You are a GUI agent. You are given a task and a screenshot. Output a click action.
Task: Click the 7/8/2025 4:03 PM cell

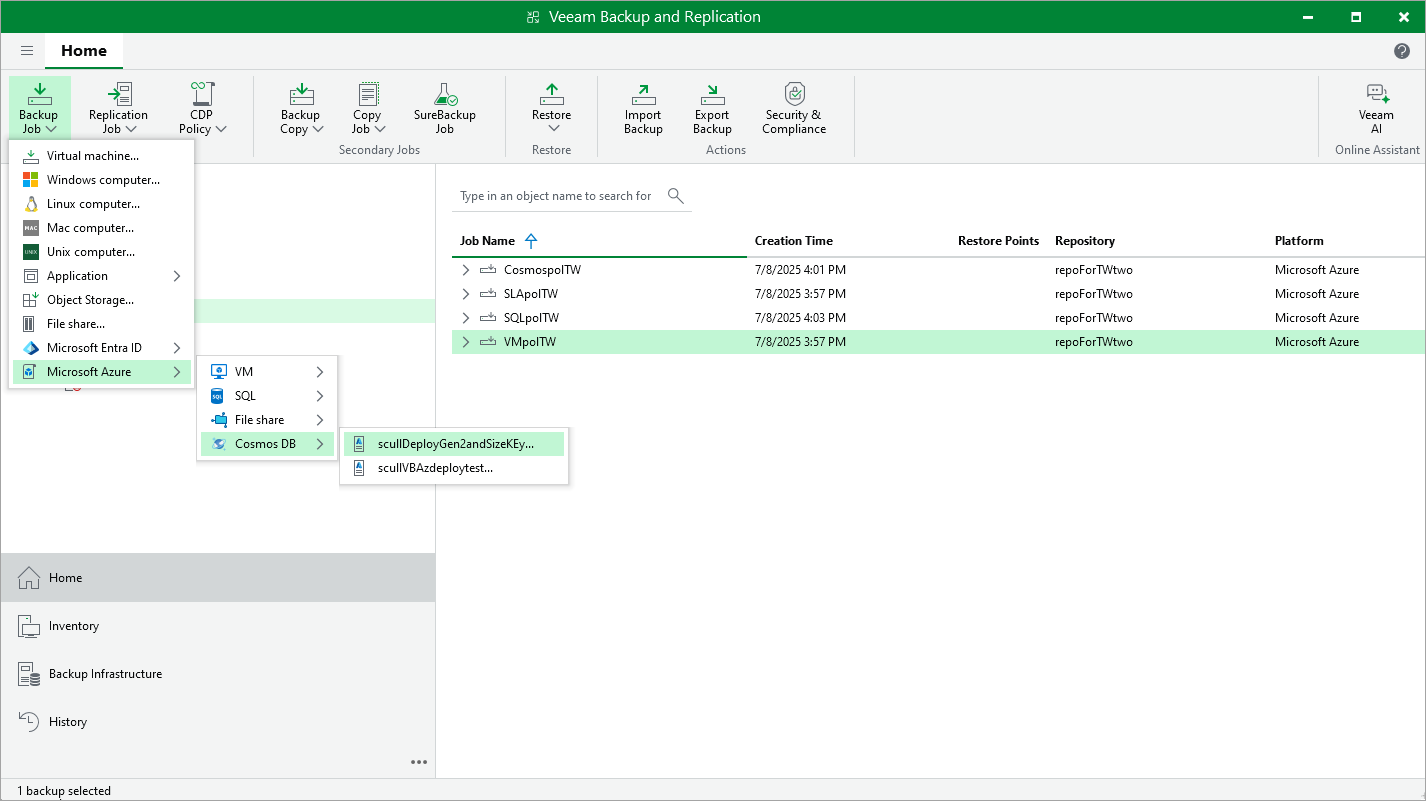[x=800, y=318]
